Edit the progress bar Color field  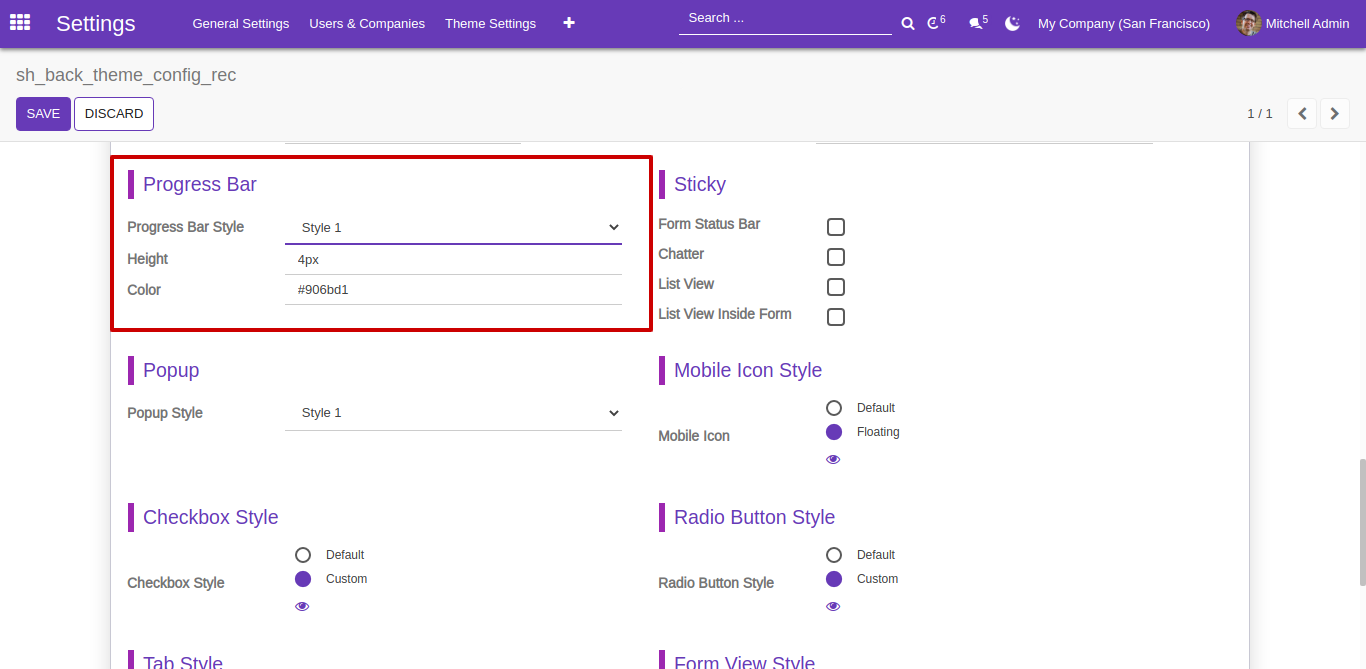coord(453,290)
